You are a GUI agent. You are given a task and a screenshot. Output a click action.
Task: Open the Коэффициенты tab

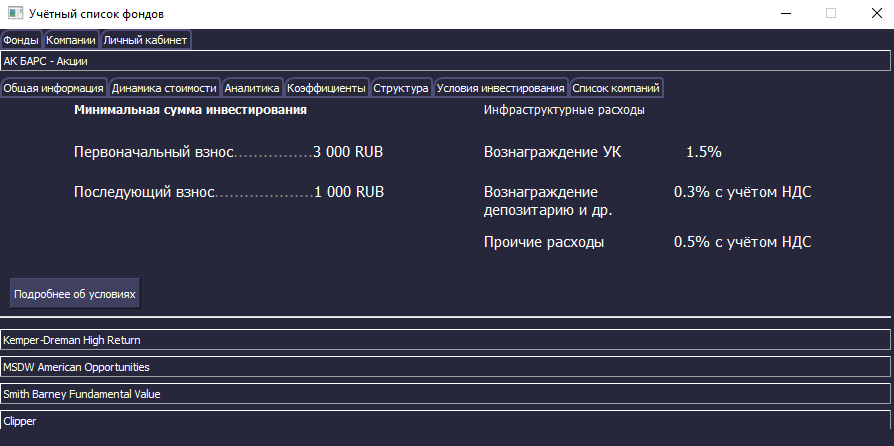[326, 88]
